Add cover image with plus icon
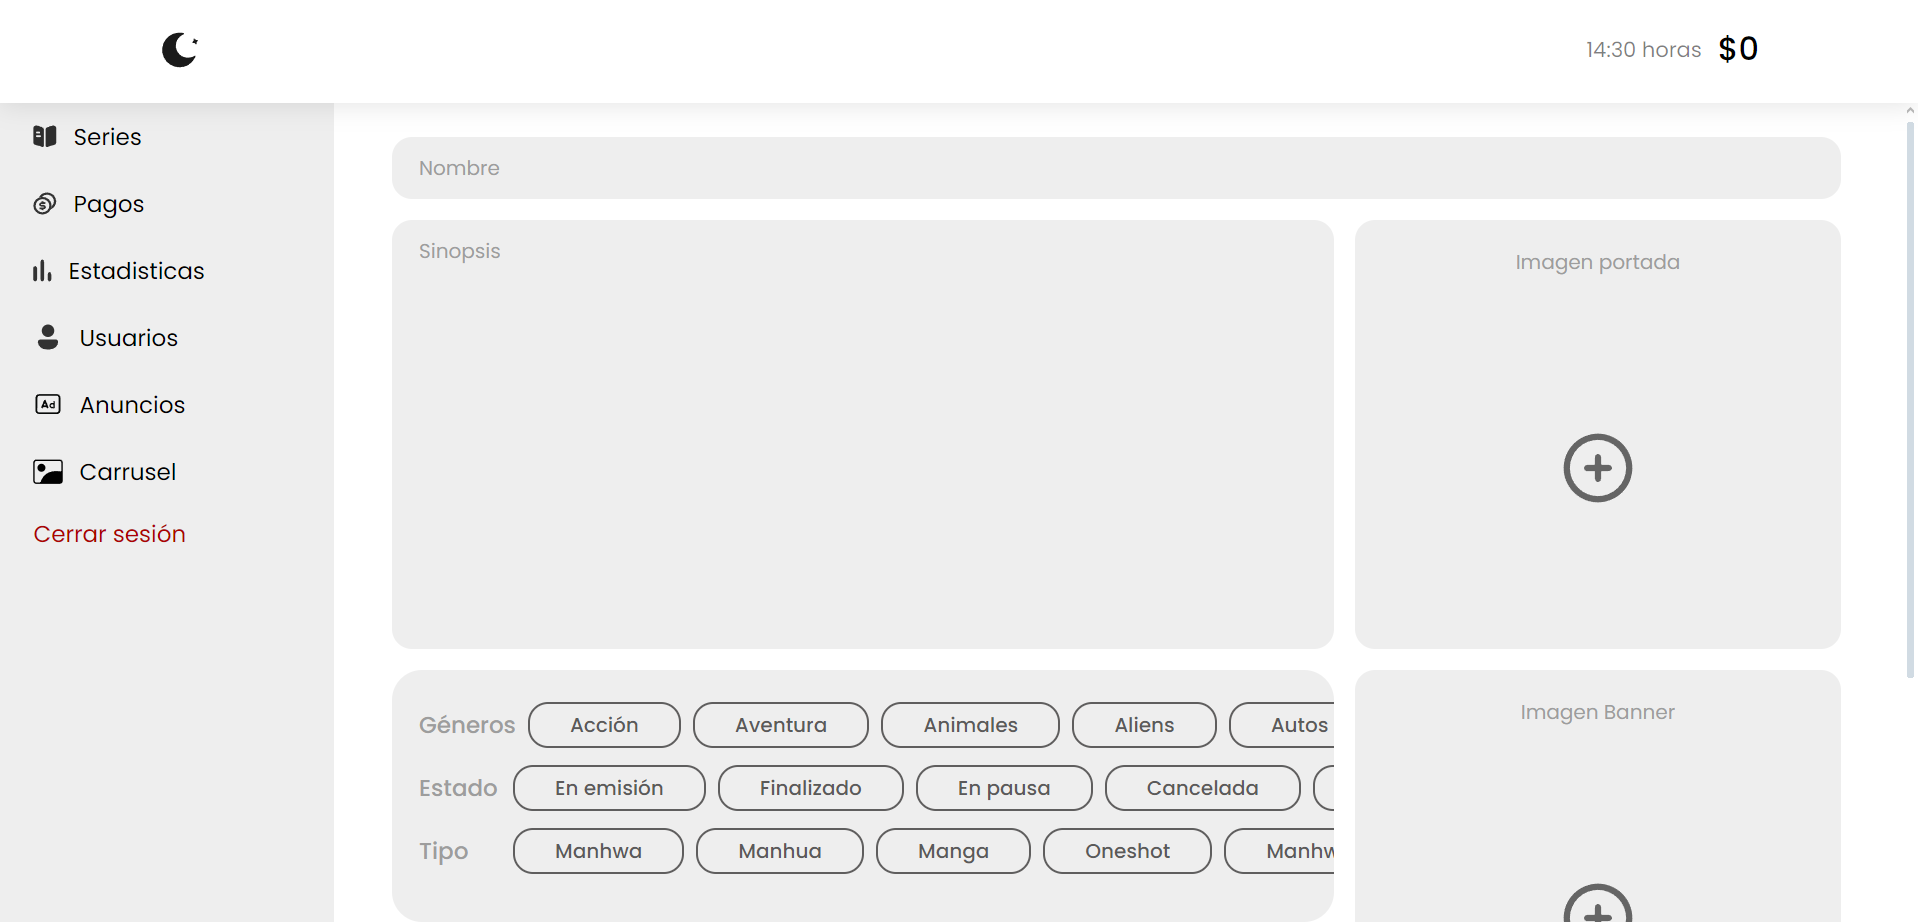Viewport: 1918px width, 922px height. (1597, 468)
